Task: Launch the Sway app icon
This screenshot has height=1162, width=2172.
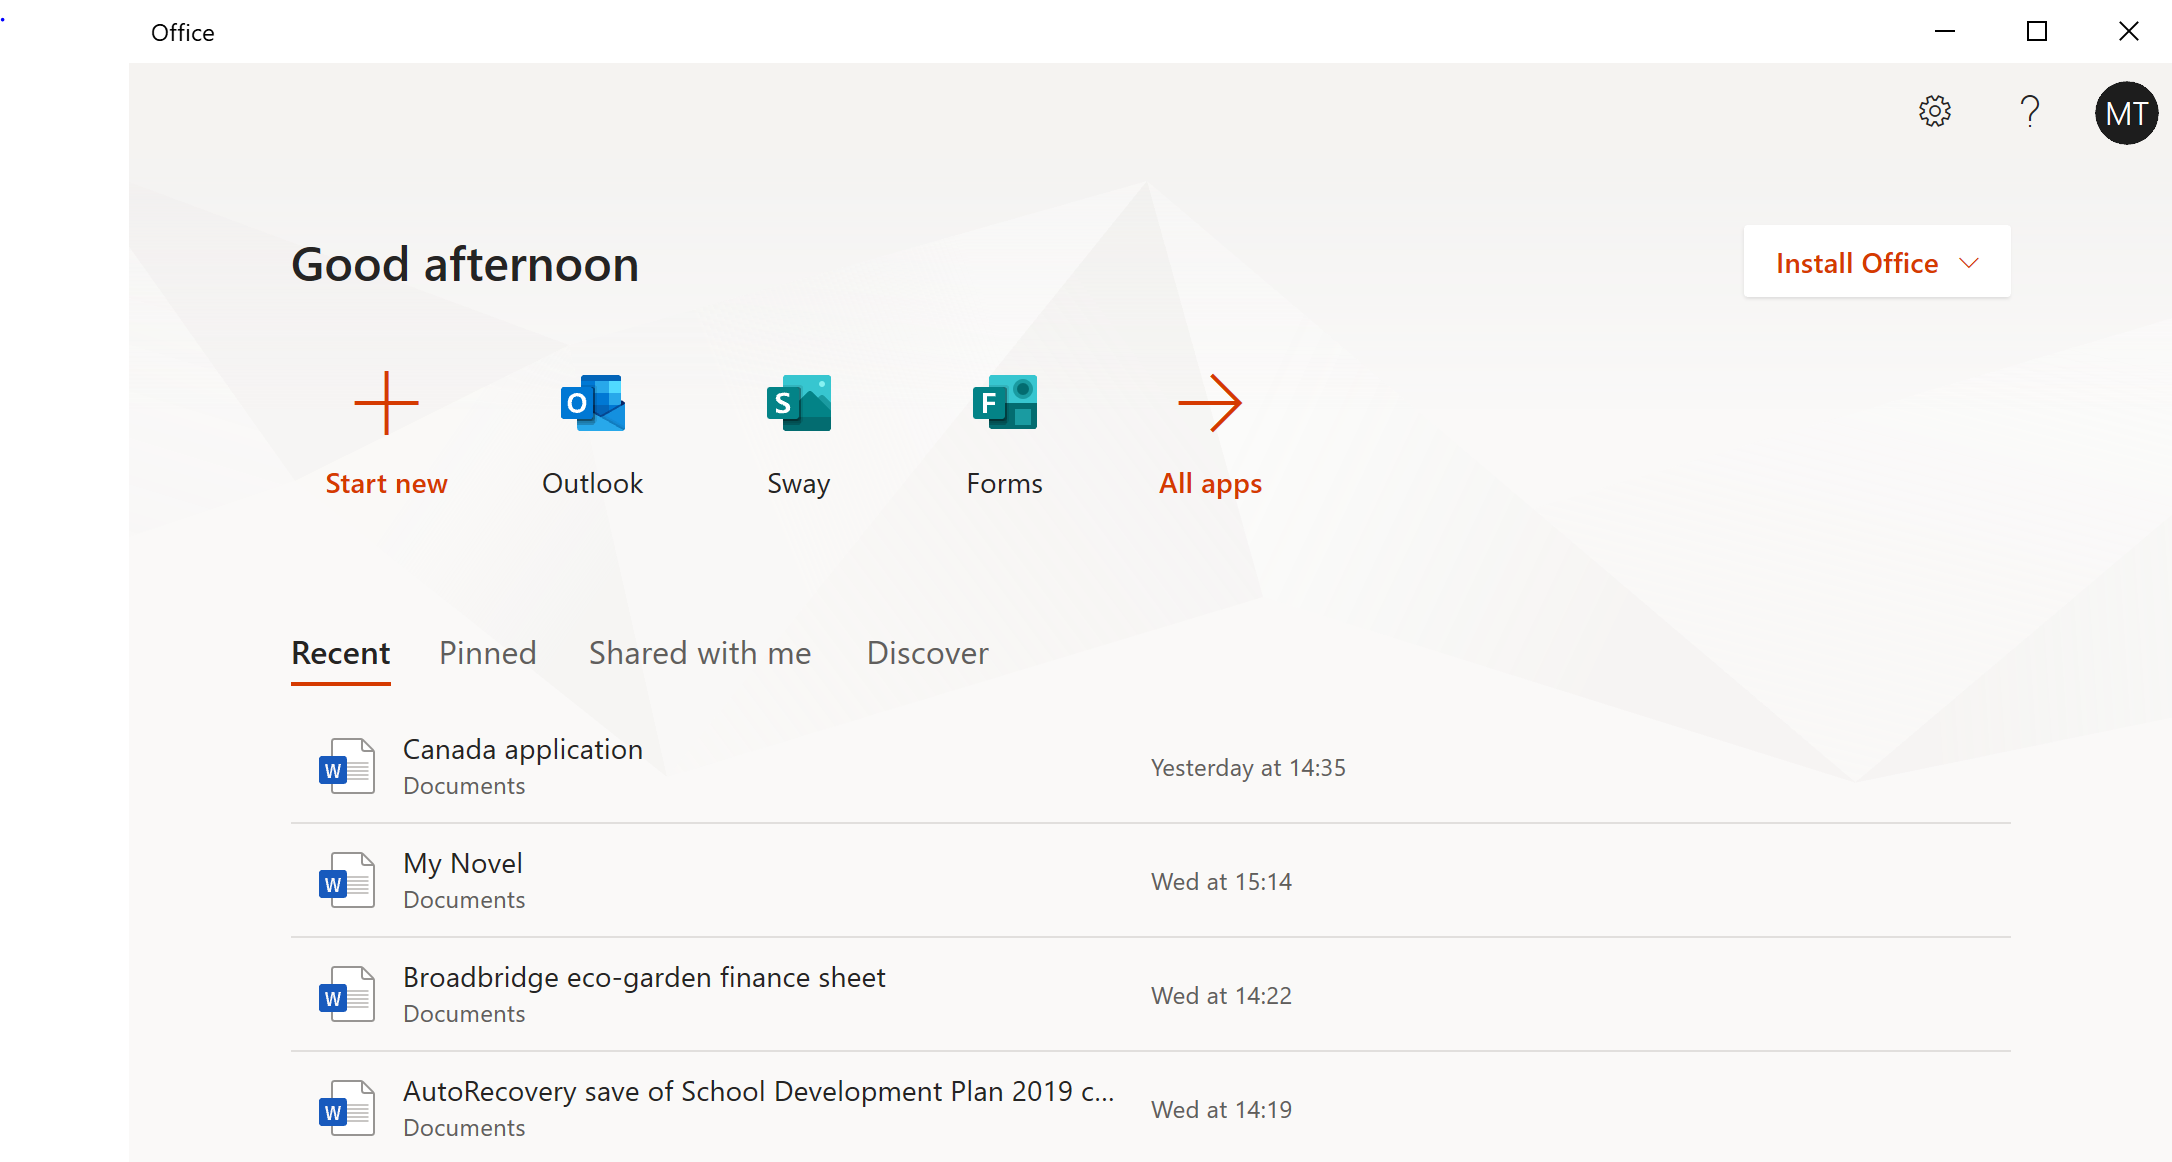Action: point(798,403)
